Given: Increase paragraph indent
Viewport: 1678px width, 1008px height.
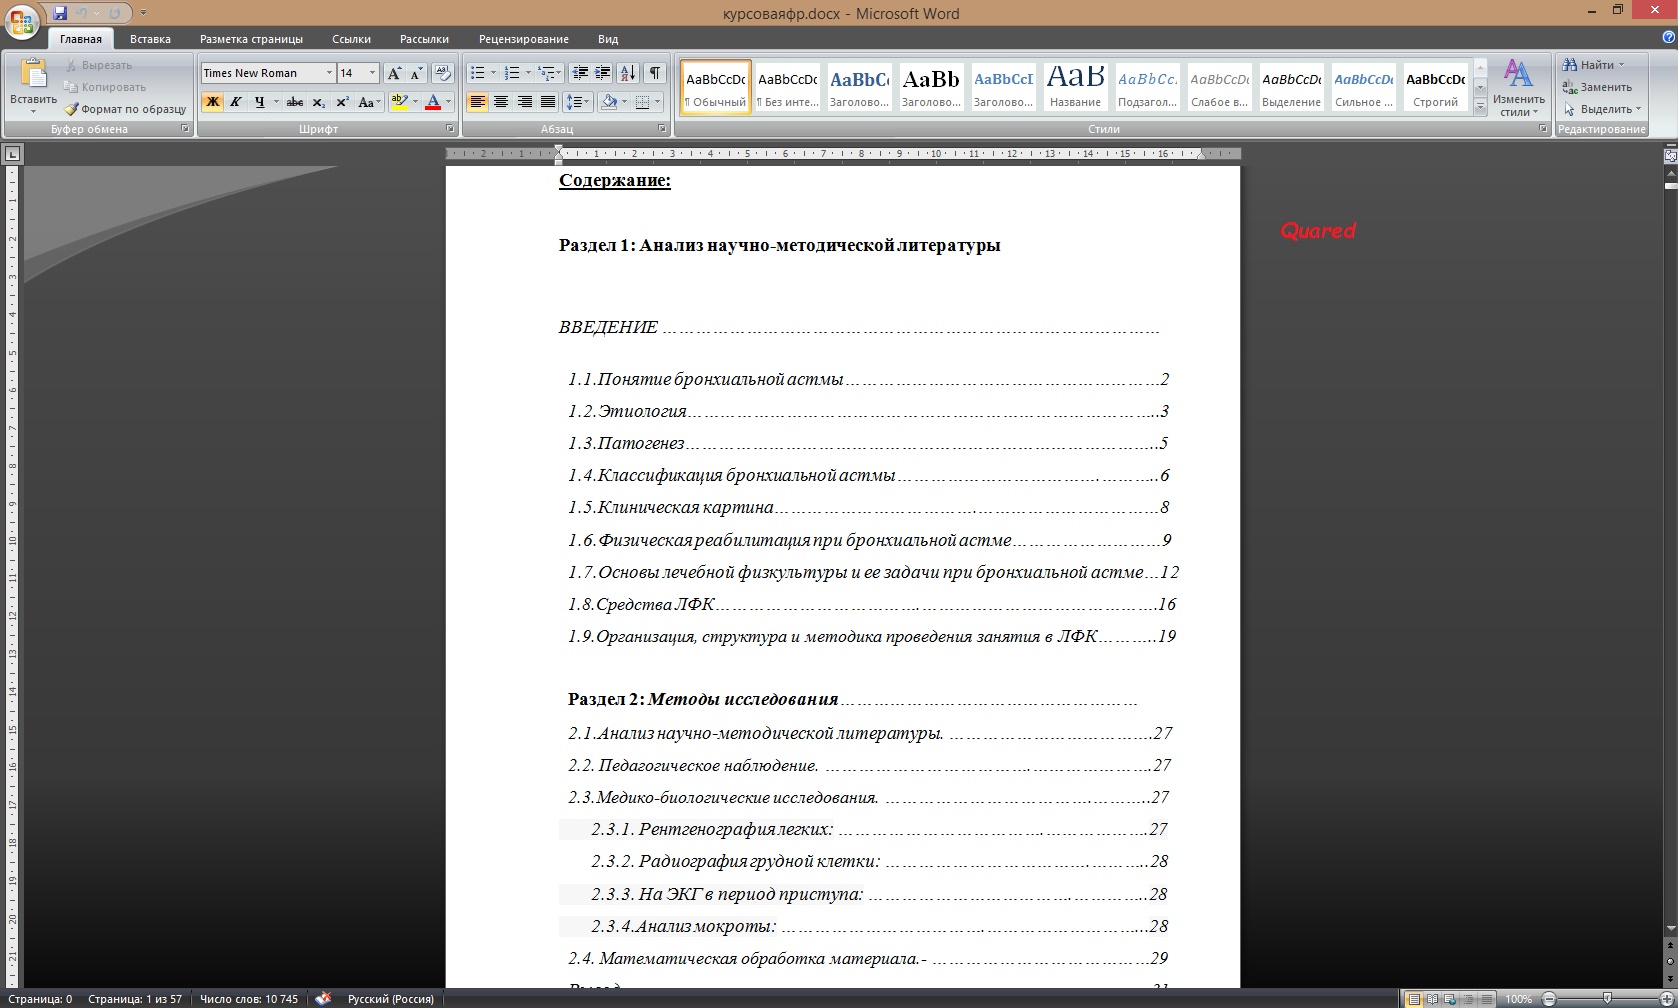Looking at the screenshot, I should tap(602, 73).
